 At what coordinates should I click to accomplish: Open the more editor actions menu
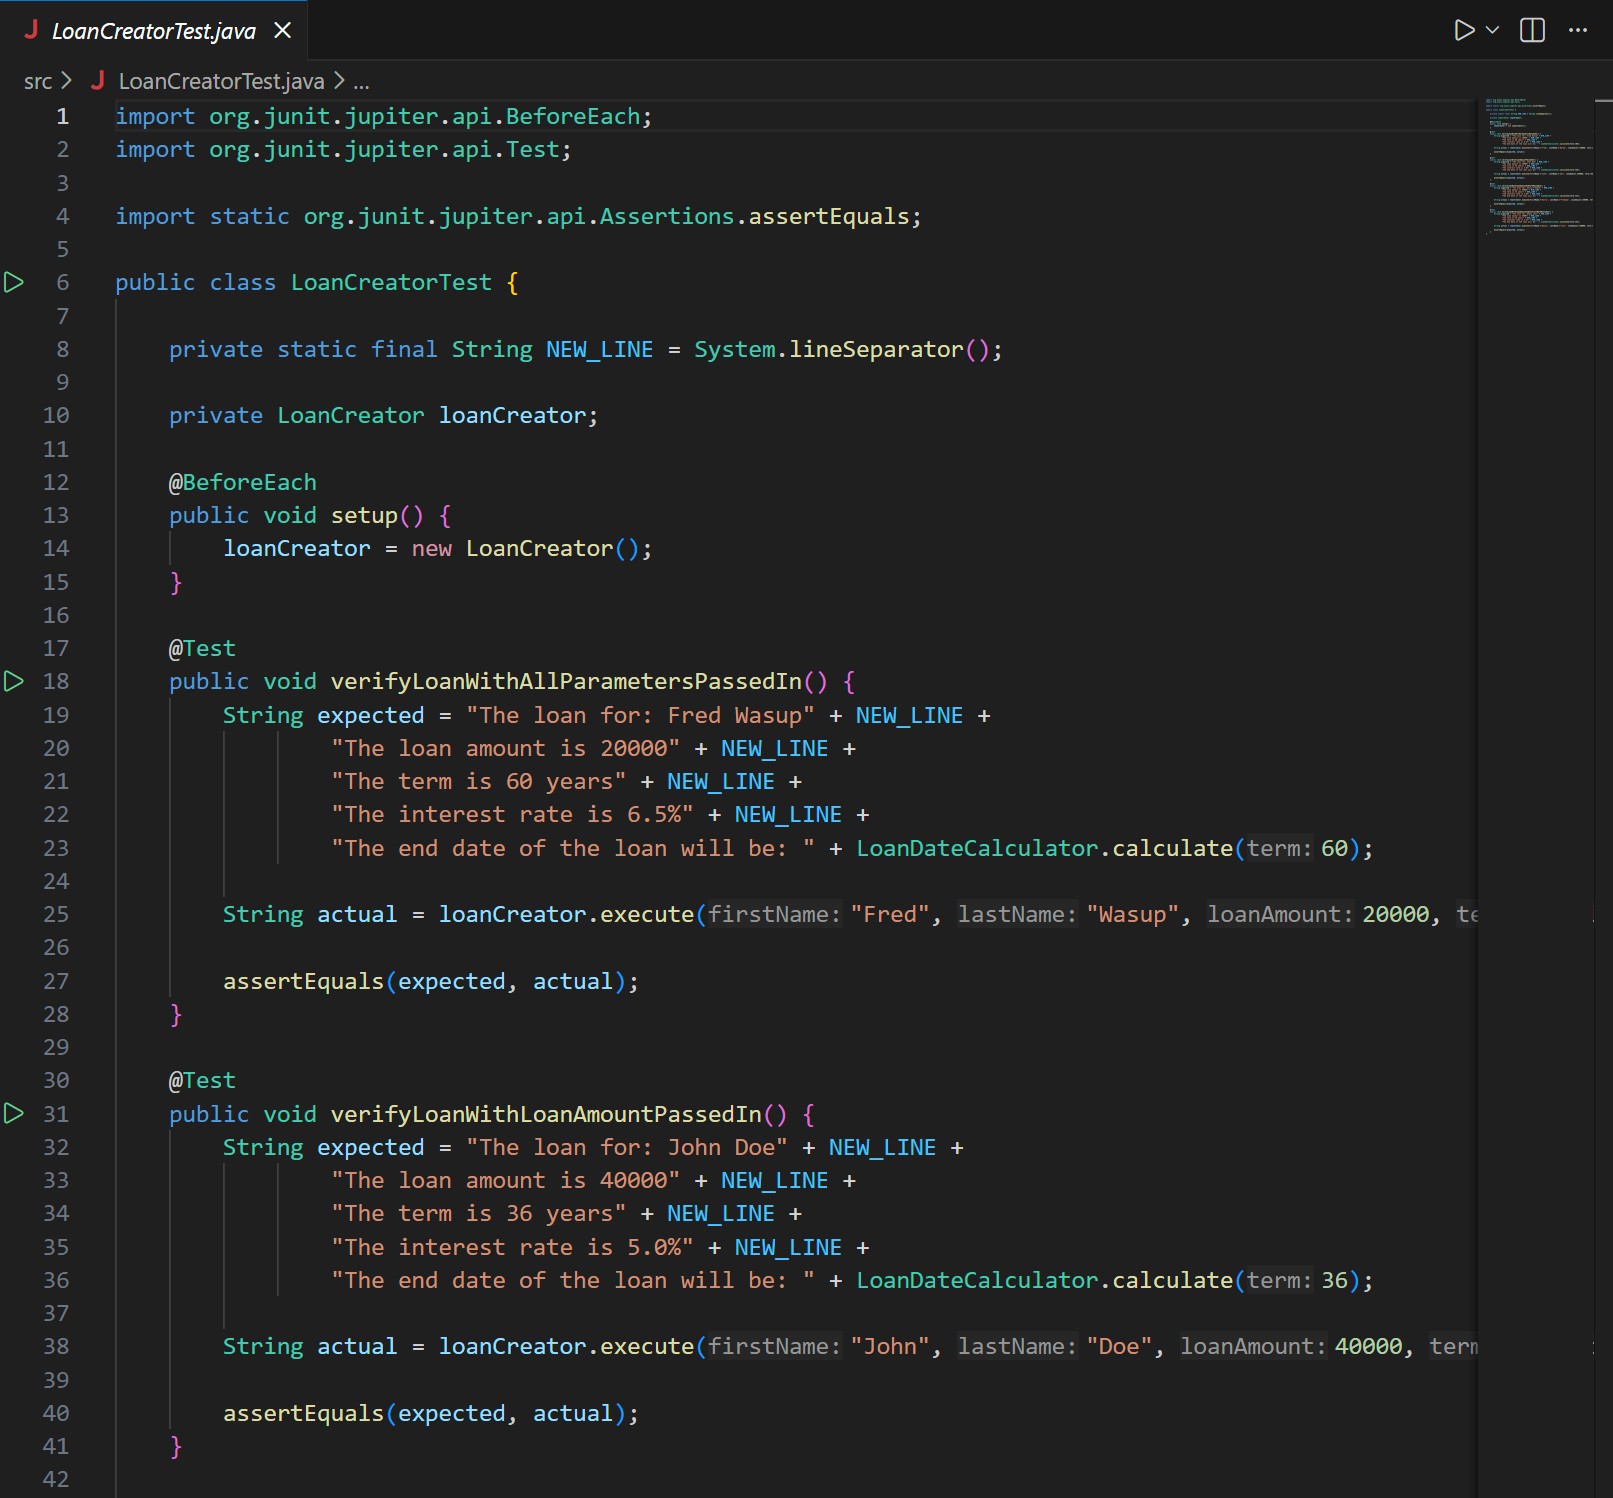click(1577, 30)
